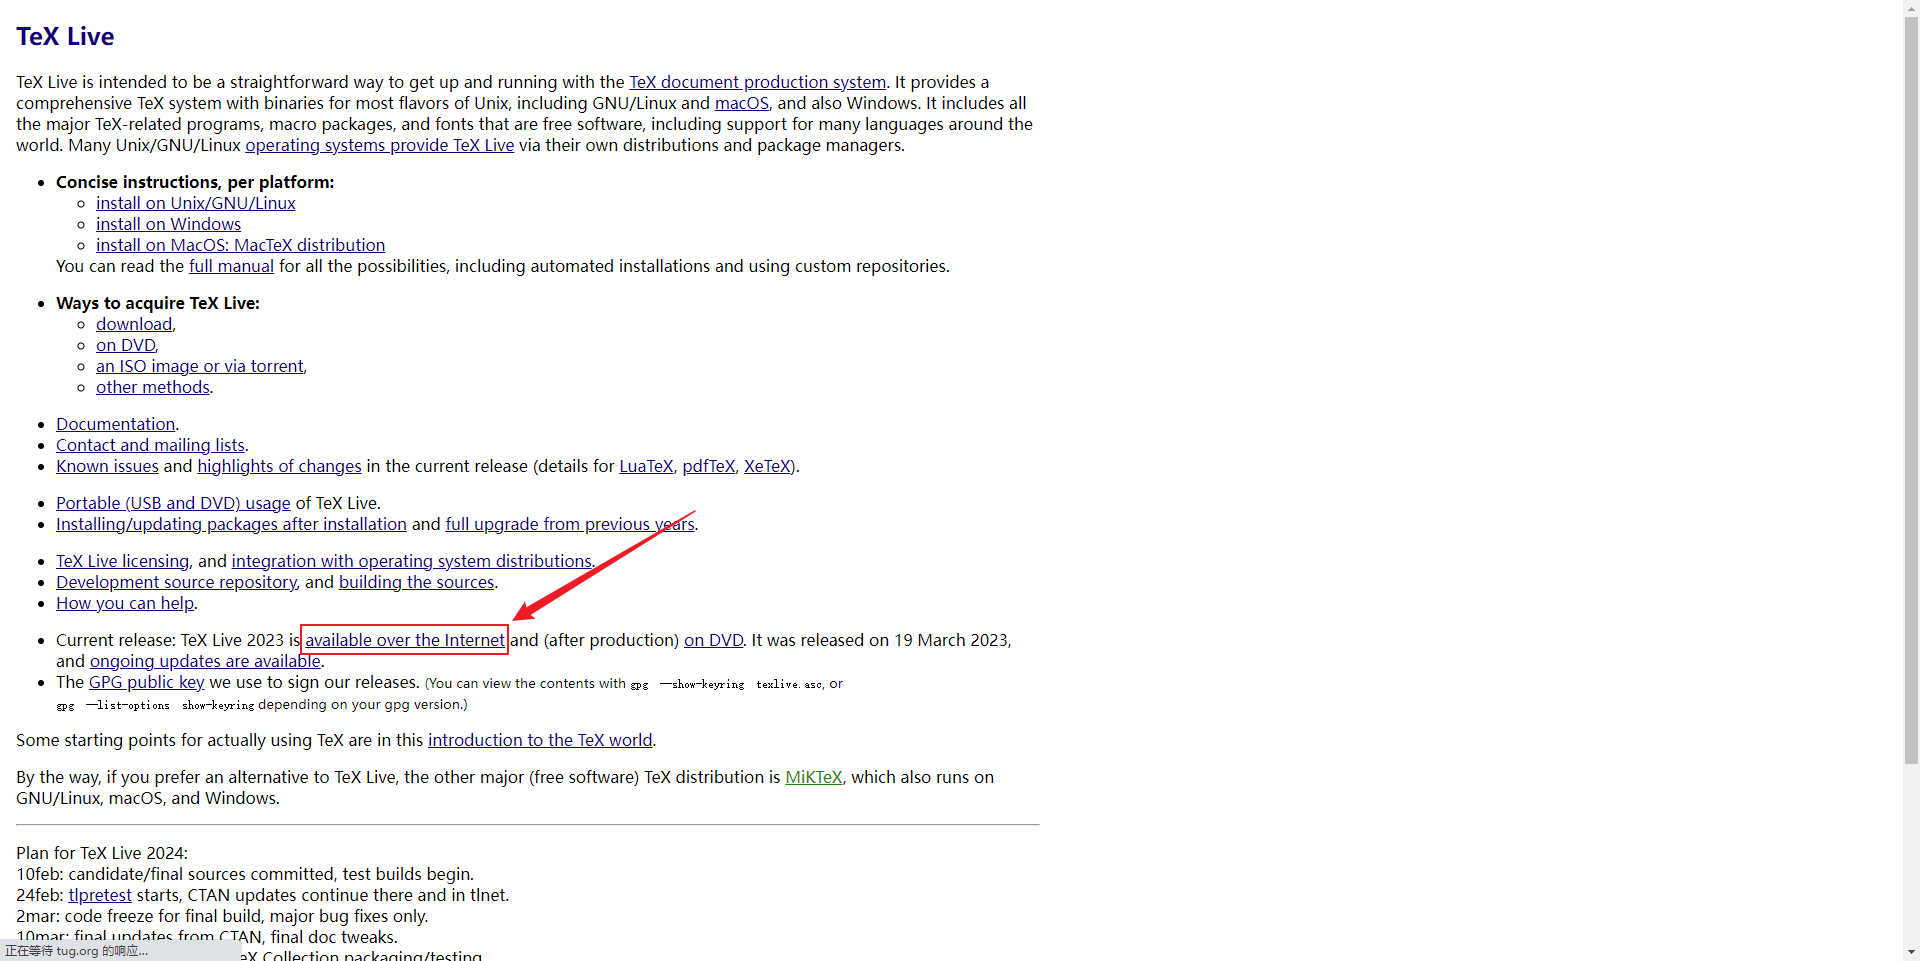This screenshot has width=1920, height=961.
Task: Open the GPG public key link
Action: 146,682
